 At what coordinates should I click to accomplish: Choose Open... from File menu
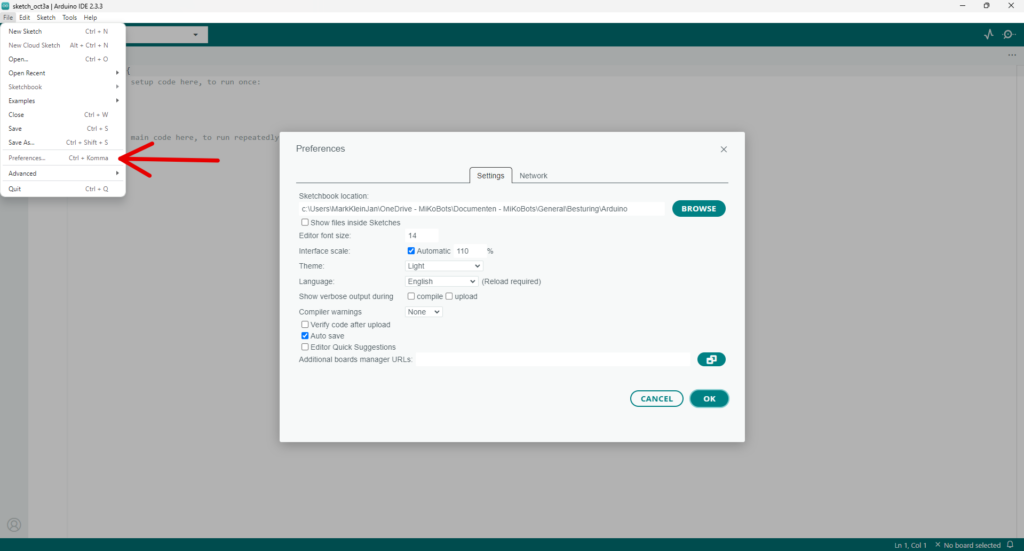(x=63, y=59)
